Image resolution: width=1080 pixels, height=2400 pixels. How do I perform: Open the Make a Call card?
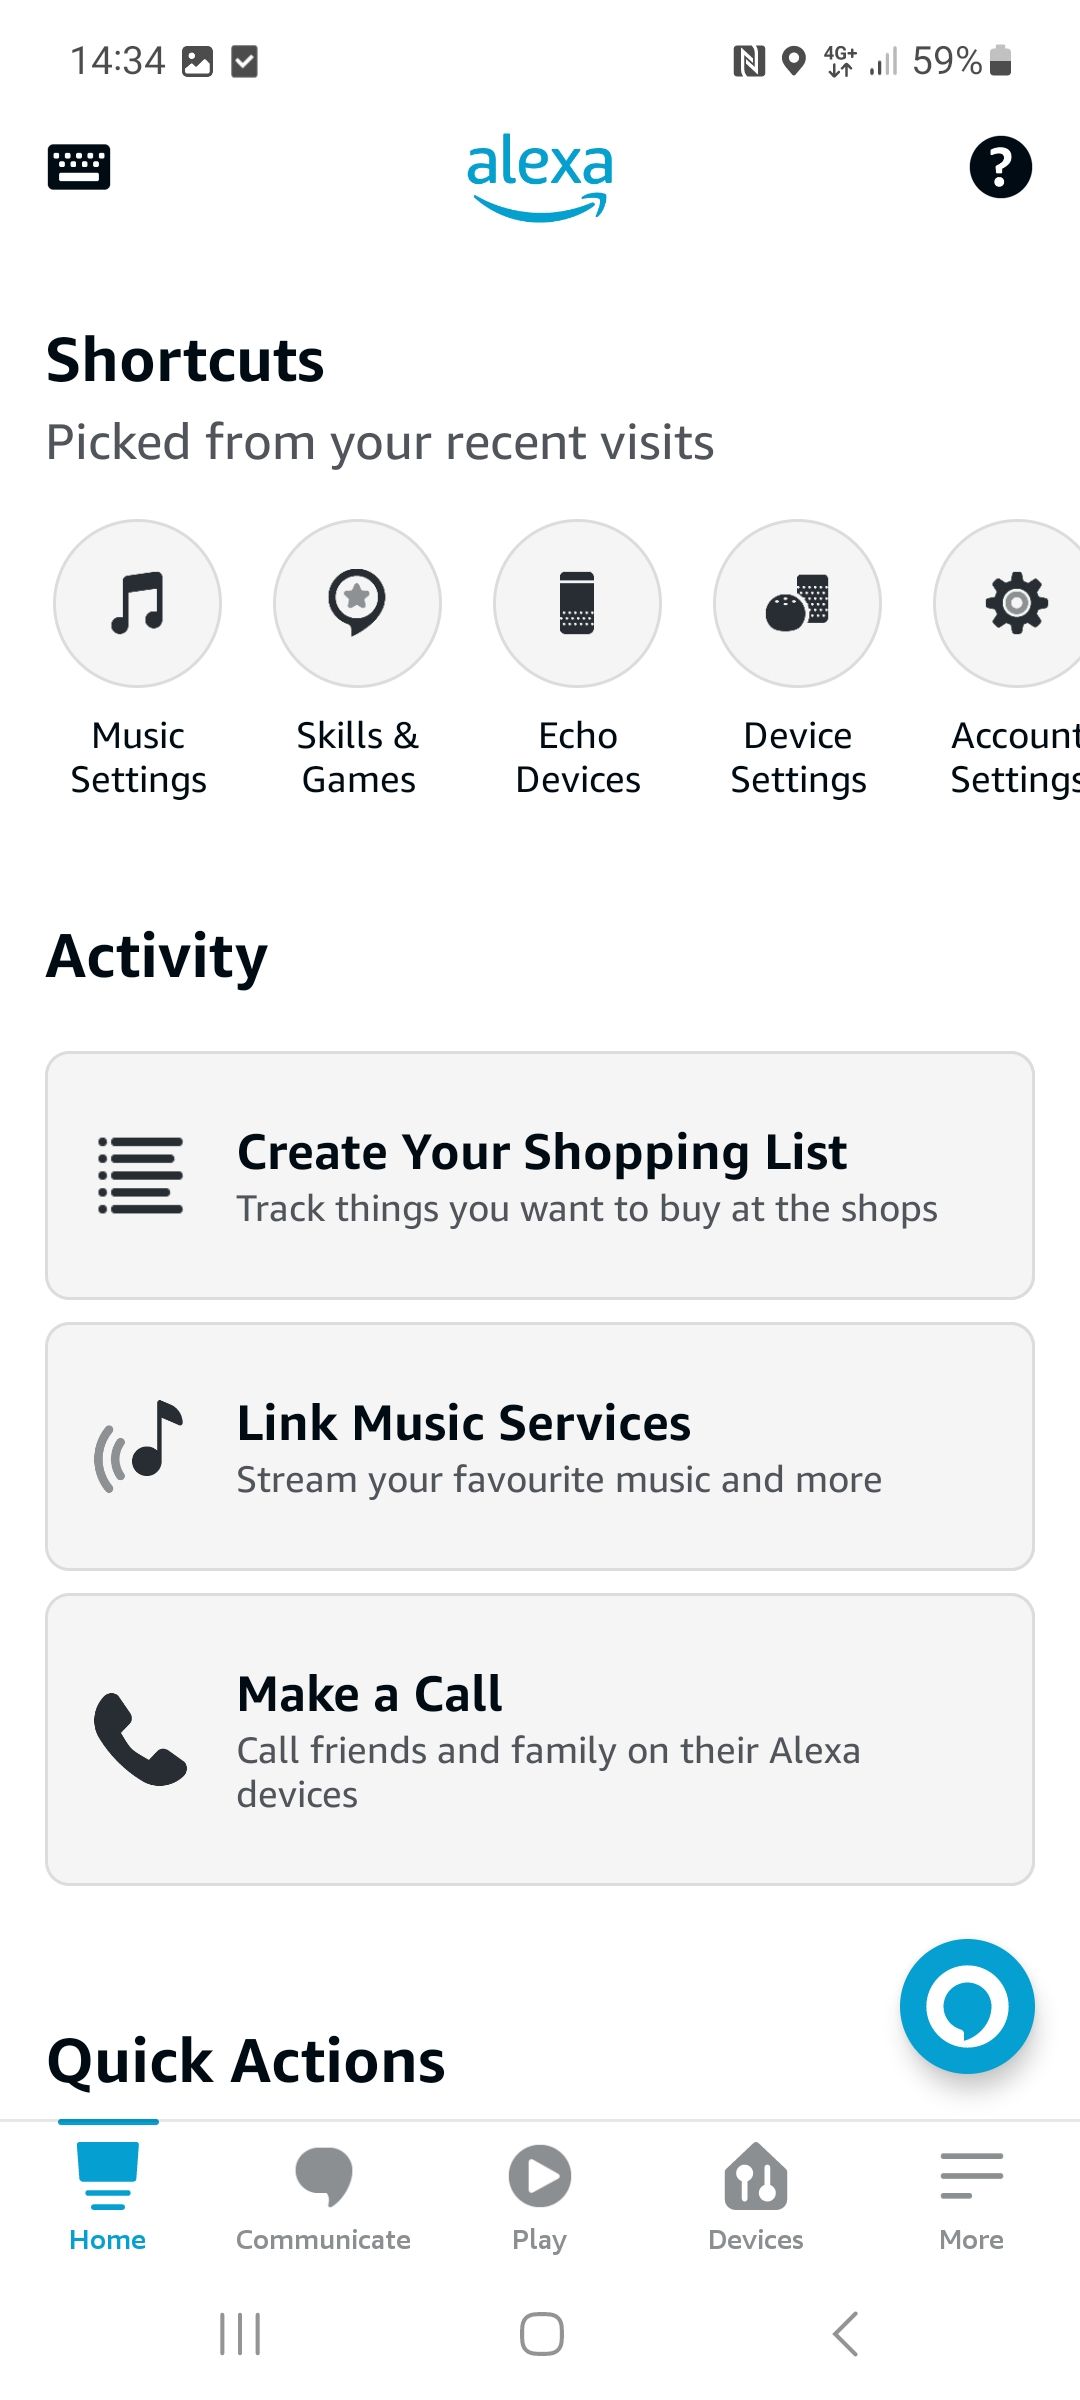point(540,1739)
